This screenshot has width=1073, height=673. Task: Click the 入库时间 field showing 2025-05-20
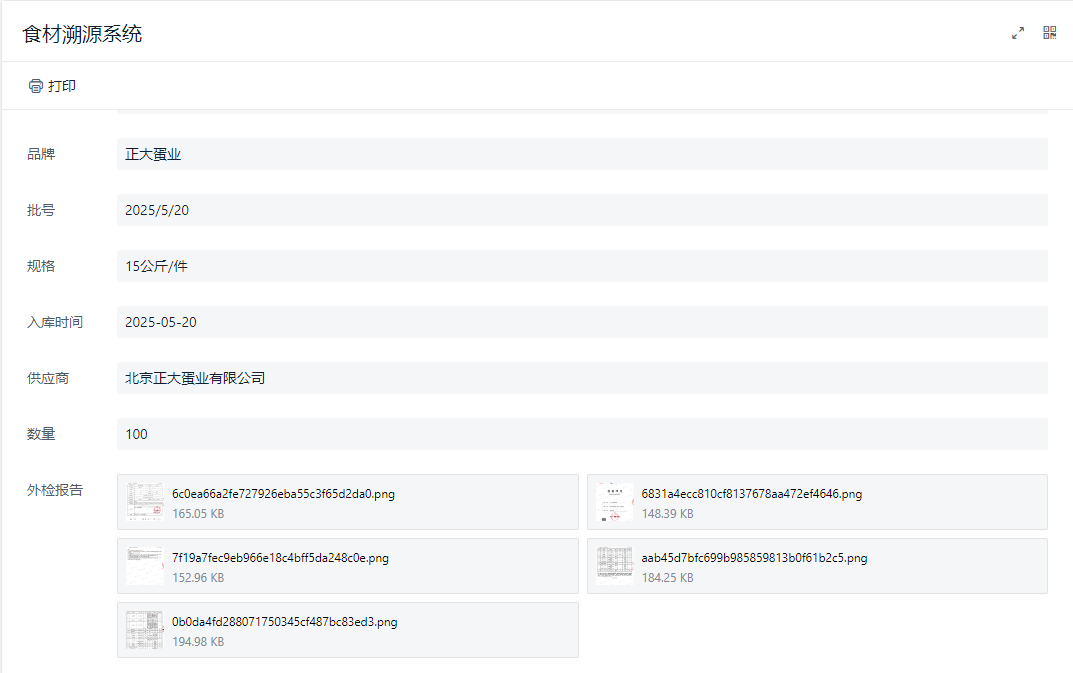(x=582, y=322)
